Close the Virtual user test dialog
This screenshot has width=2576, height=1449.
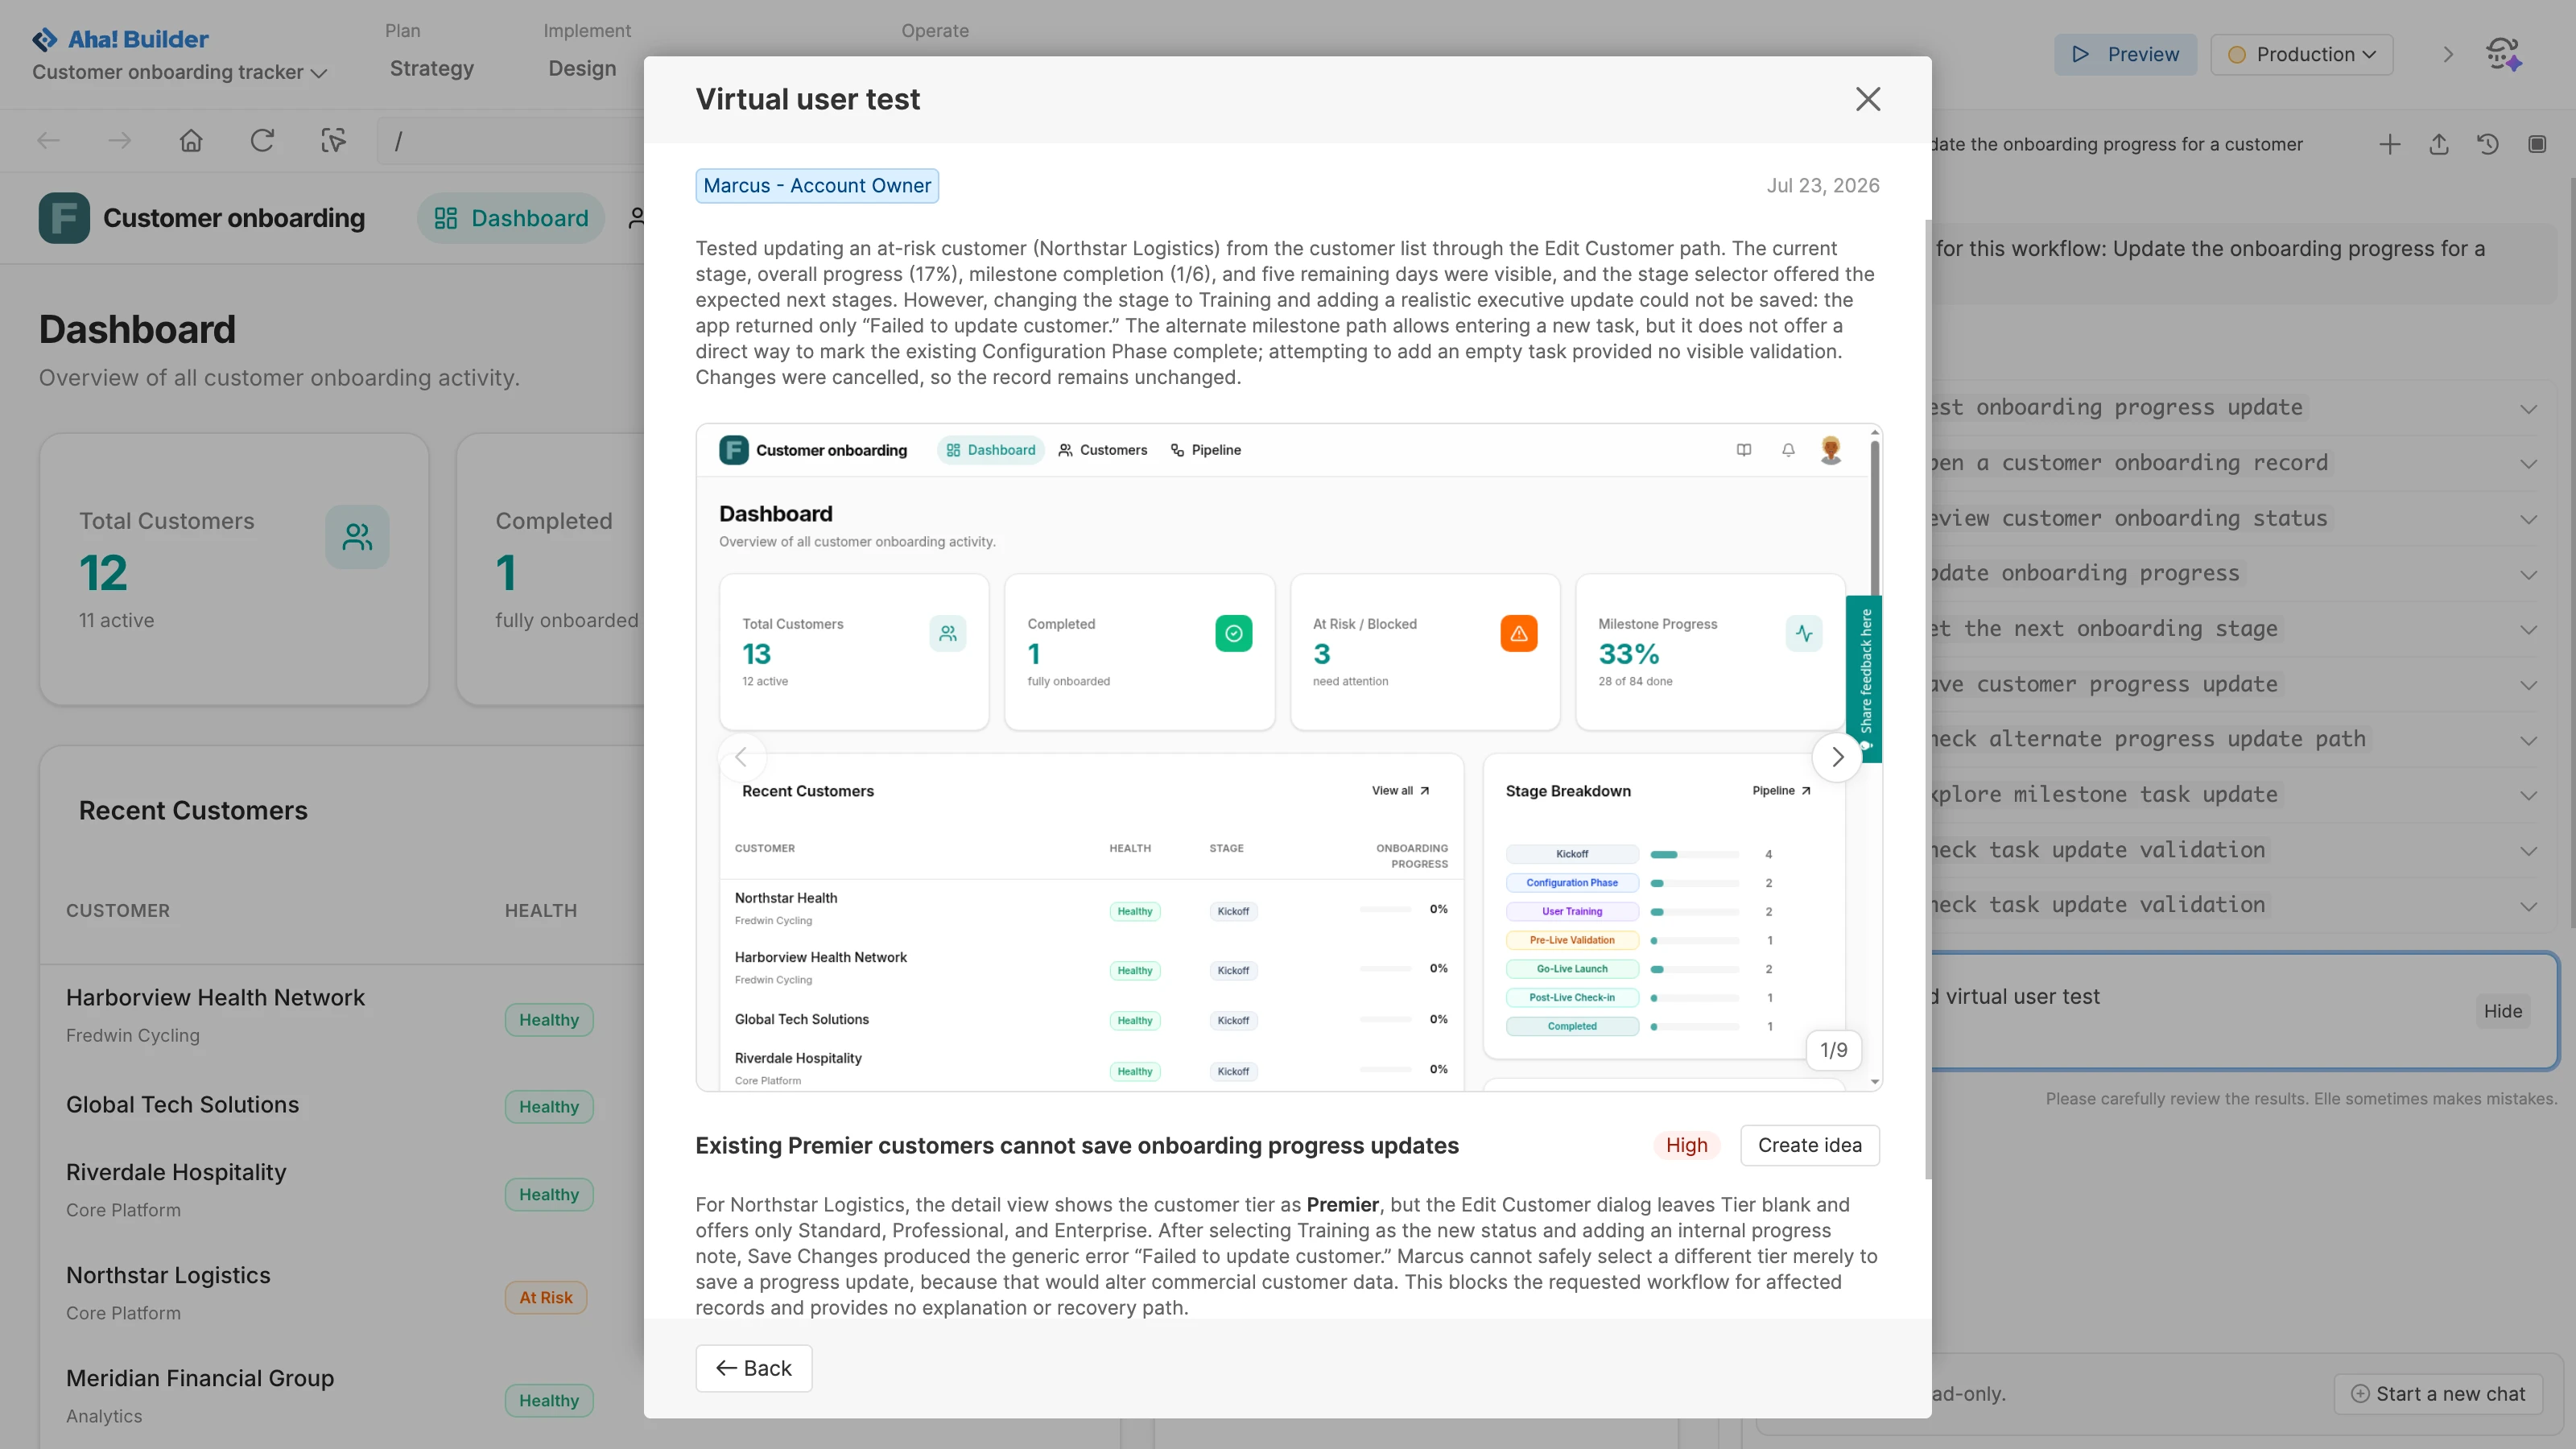(x=1867, y=99)
